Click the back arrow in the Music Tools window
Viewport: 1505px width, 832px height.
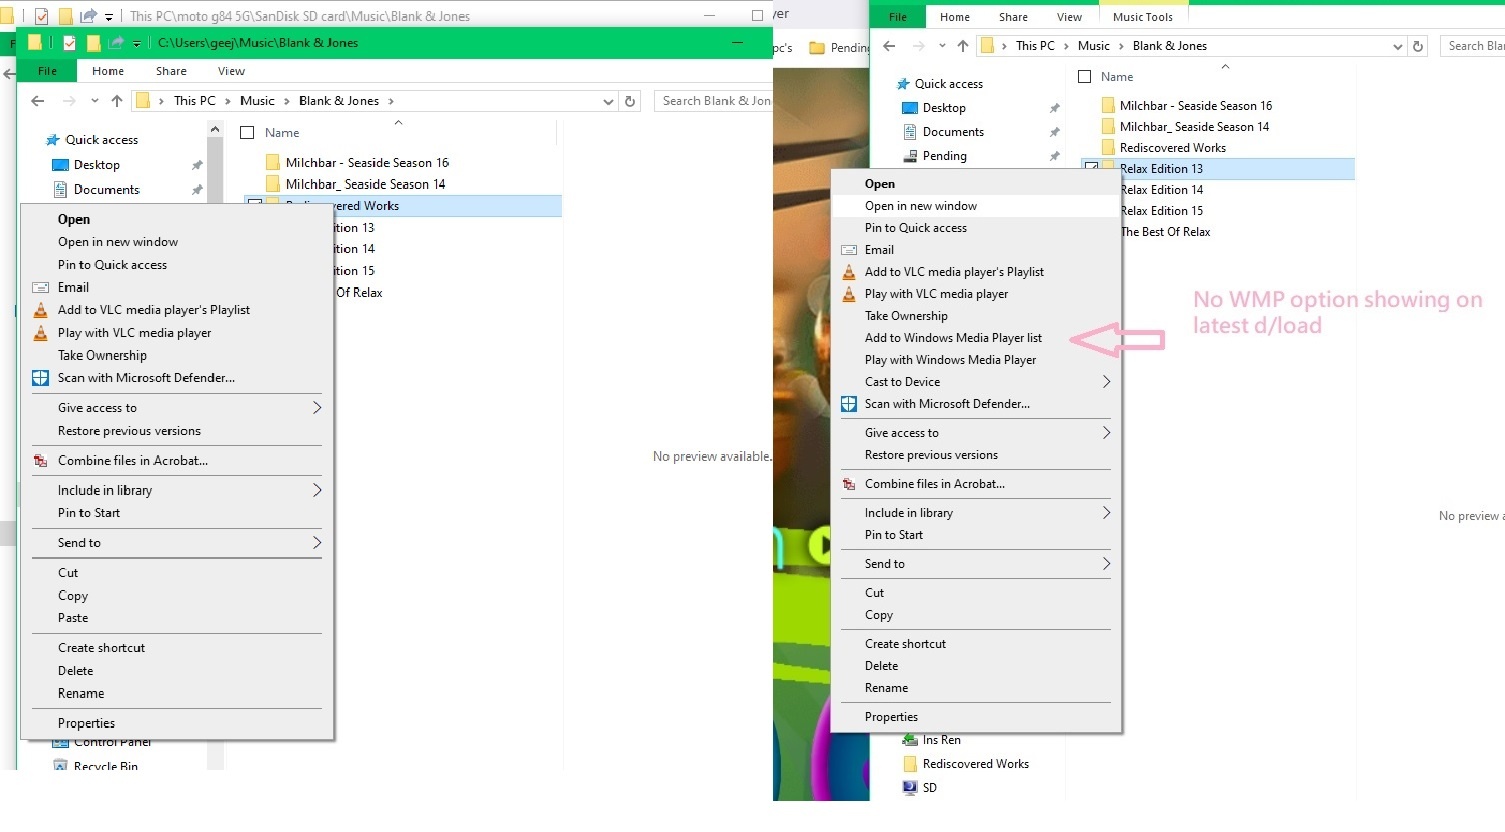point(889,46)
